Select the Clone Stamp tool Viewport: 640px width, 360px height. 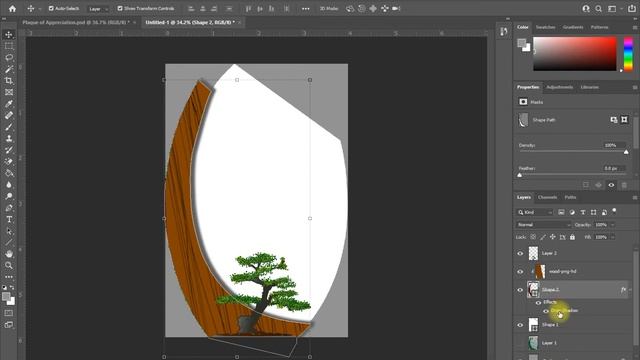point(9,138)
